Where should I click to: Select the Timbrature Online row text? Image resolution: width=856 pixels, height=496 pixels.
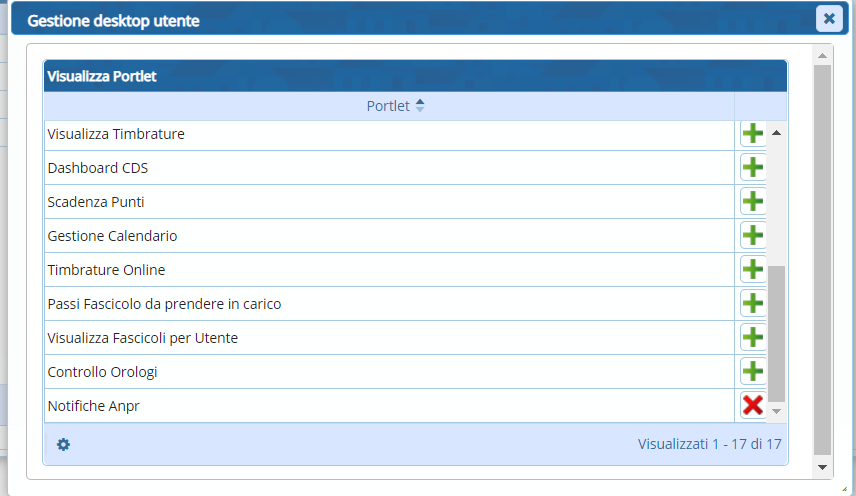[106, 270]
